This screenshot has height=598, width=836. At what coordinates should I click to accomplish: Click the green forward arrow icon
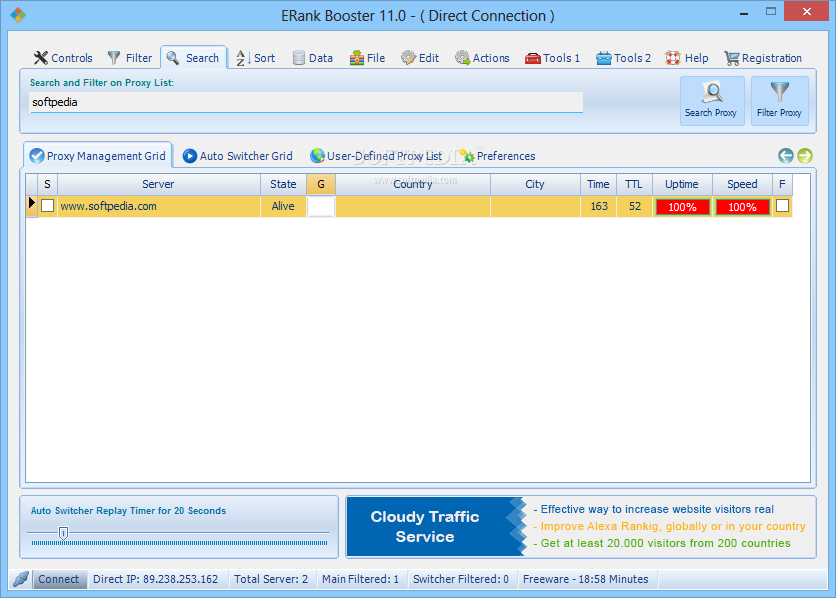click(805, 156)
